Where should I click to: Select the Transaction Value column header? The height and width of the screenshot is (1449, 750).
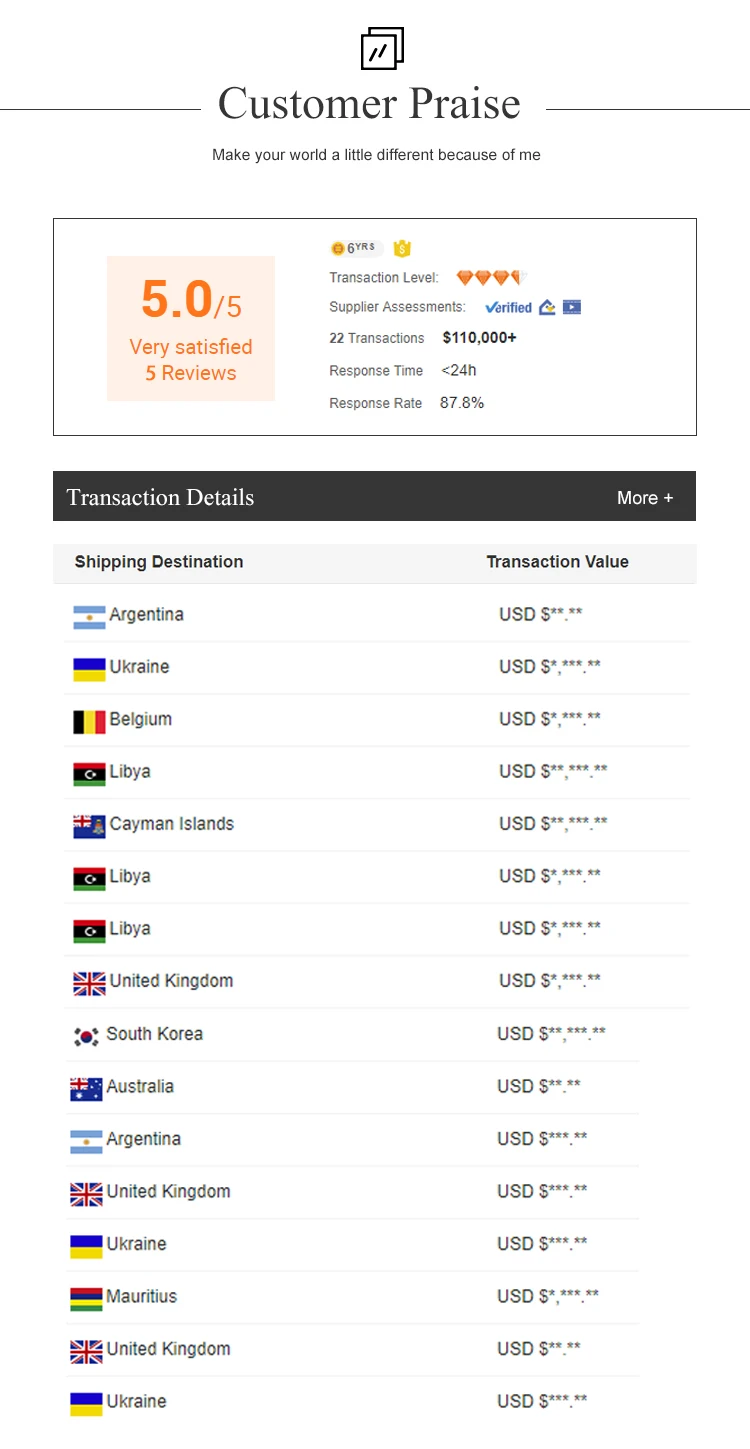click(x=557, y=562)
